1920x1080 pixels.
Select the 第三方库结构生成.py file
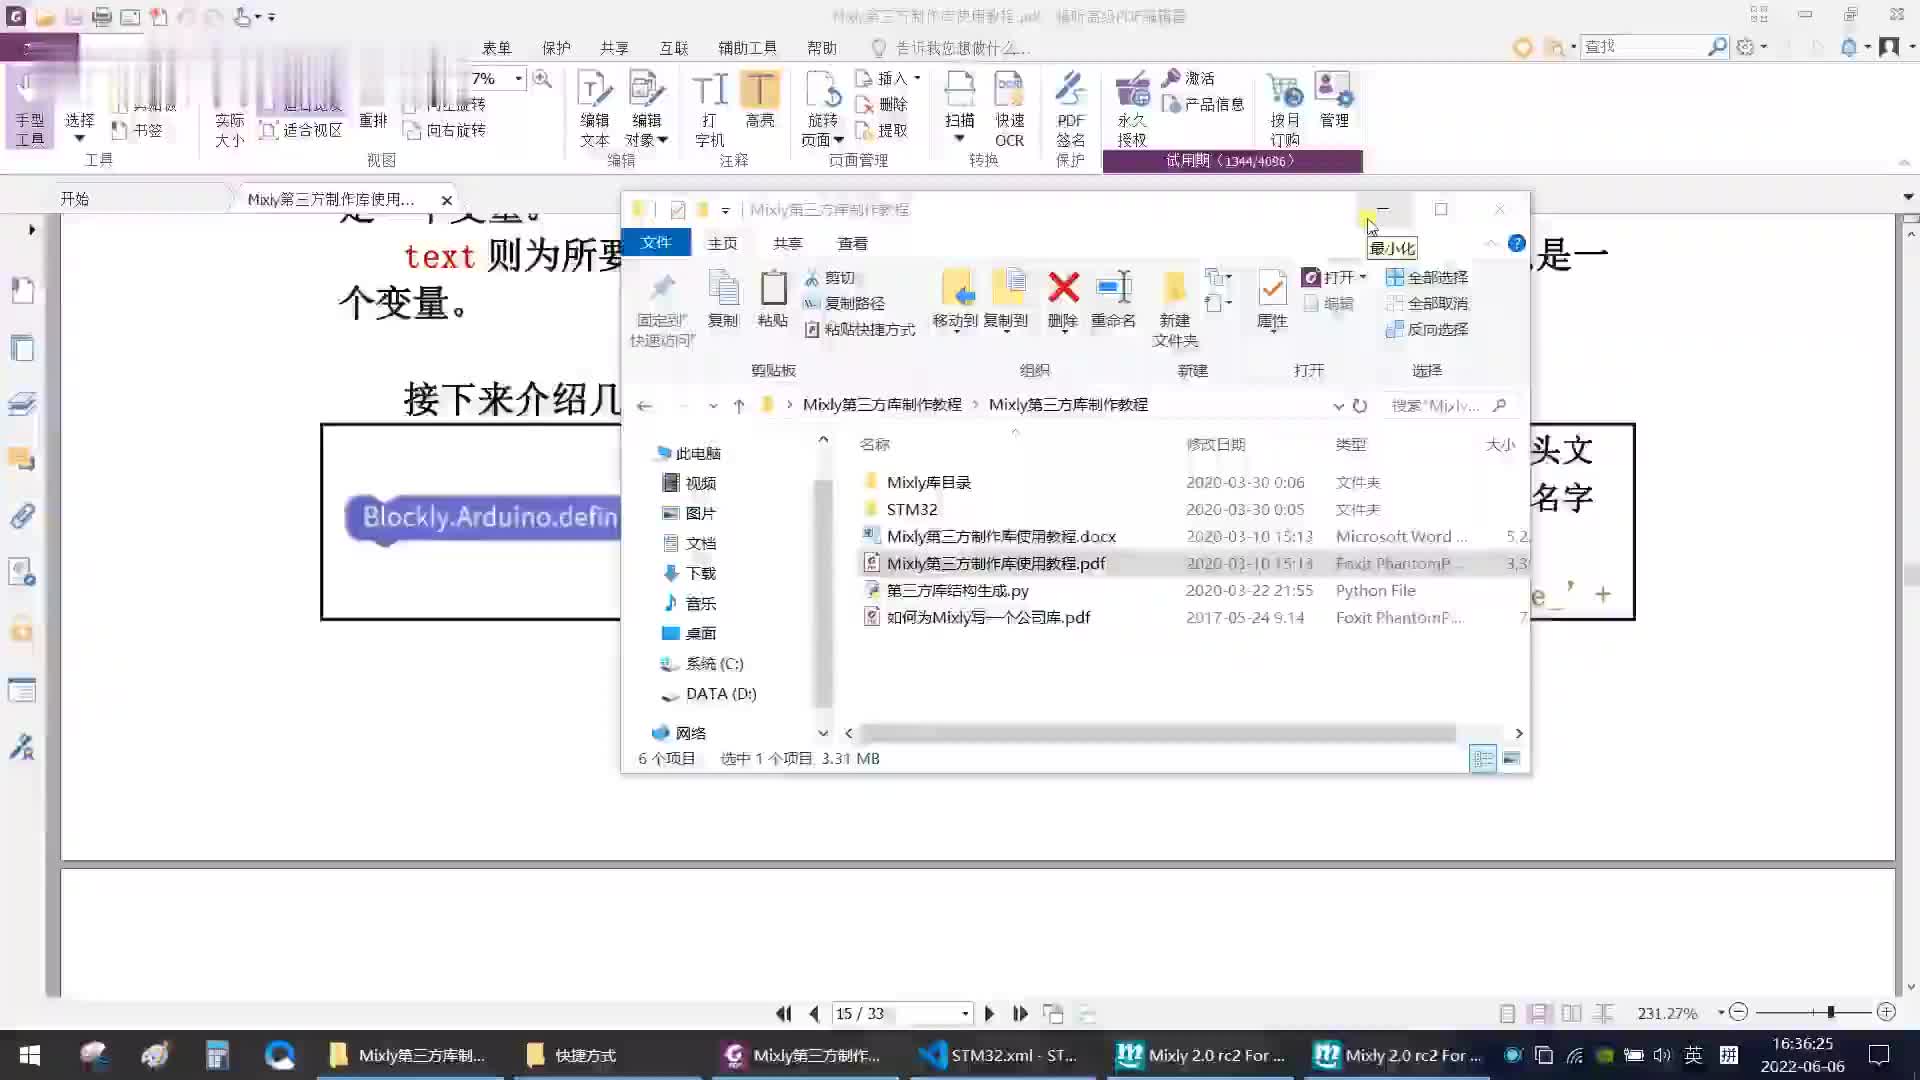coord(957,590)
